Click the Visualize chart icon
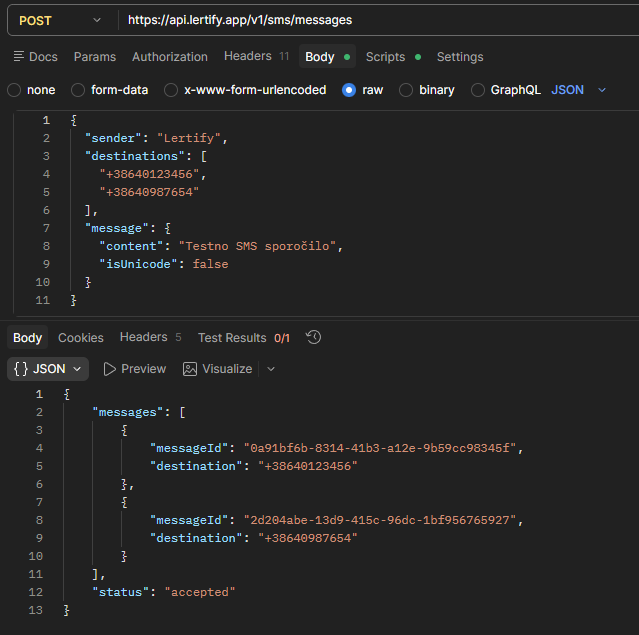This screenshot has height=635, width=639. coord(190,369)
